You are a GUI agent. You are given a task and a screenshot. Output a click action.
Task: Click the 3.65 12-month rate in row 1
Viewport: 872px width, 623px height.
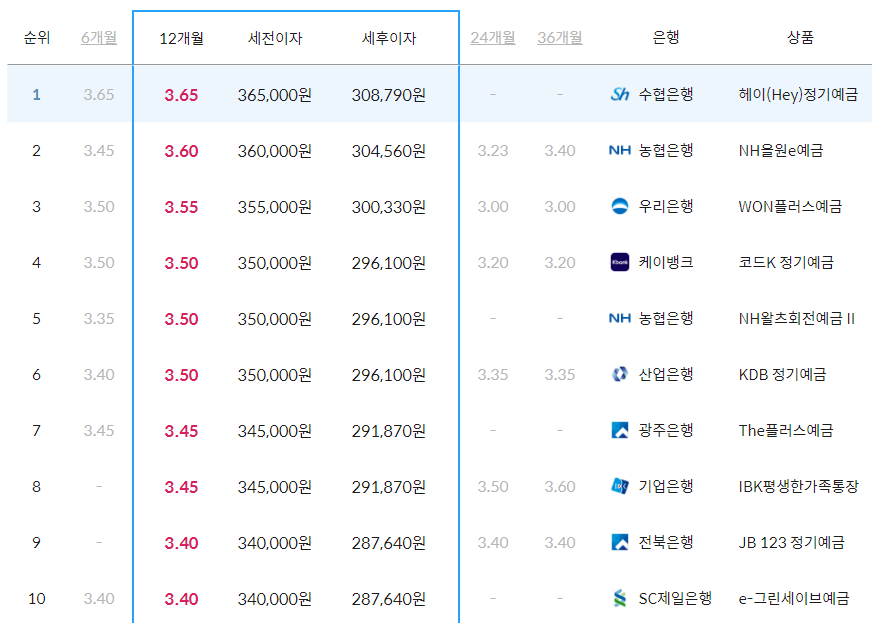(x=181, y=95)
